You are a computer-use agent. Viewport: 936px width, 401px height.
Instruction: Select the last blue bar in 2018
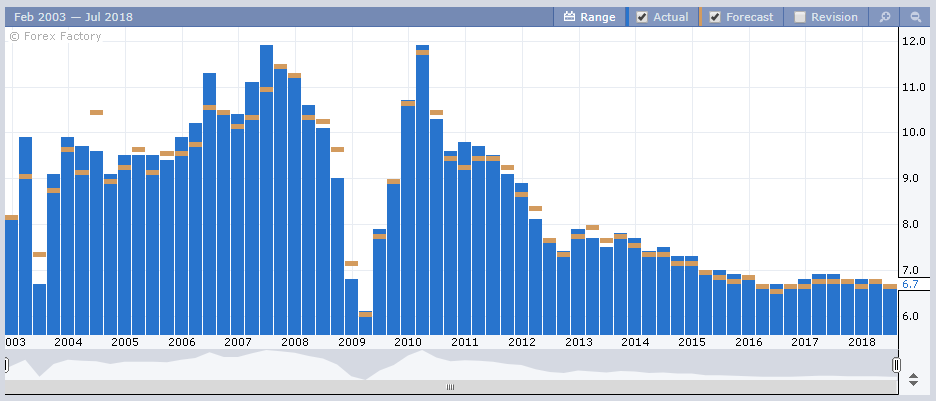[x=889, y=311]
